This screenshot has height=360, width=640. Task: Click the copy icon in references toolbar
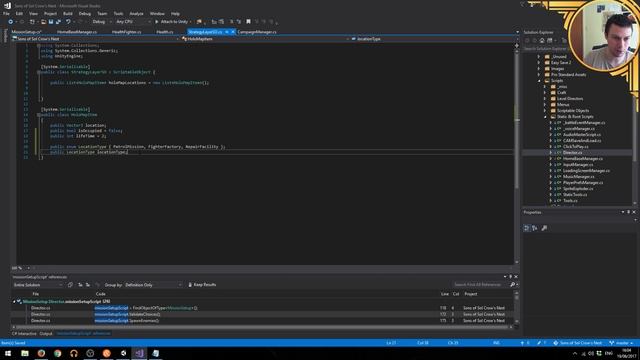click(x=70, y=285)
